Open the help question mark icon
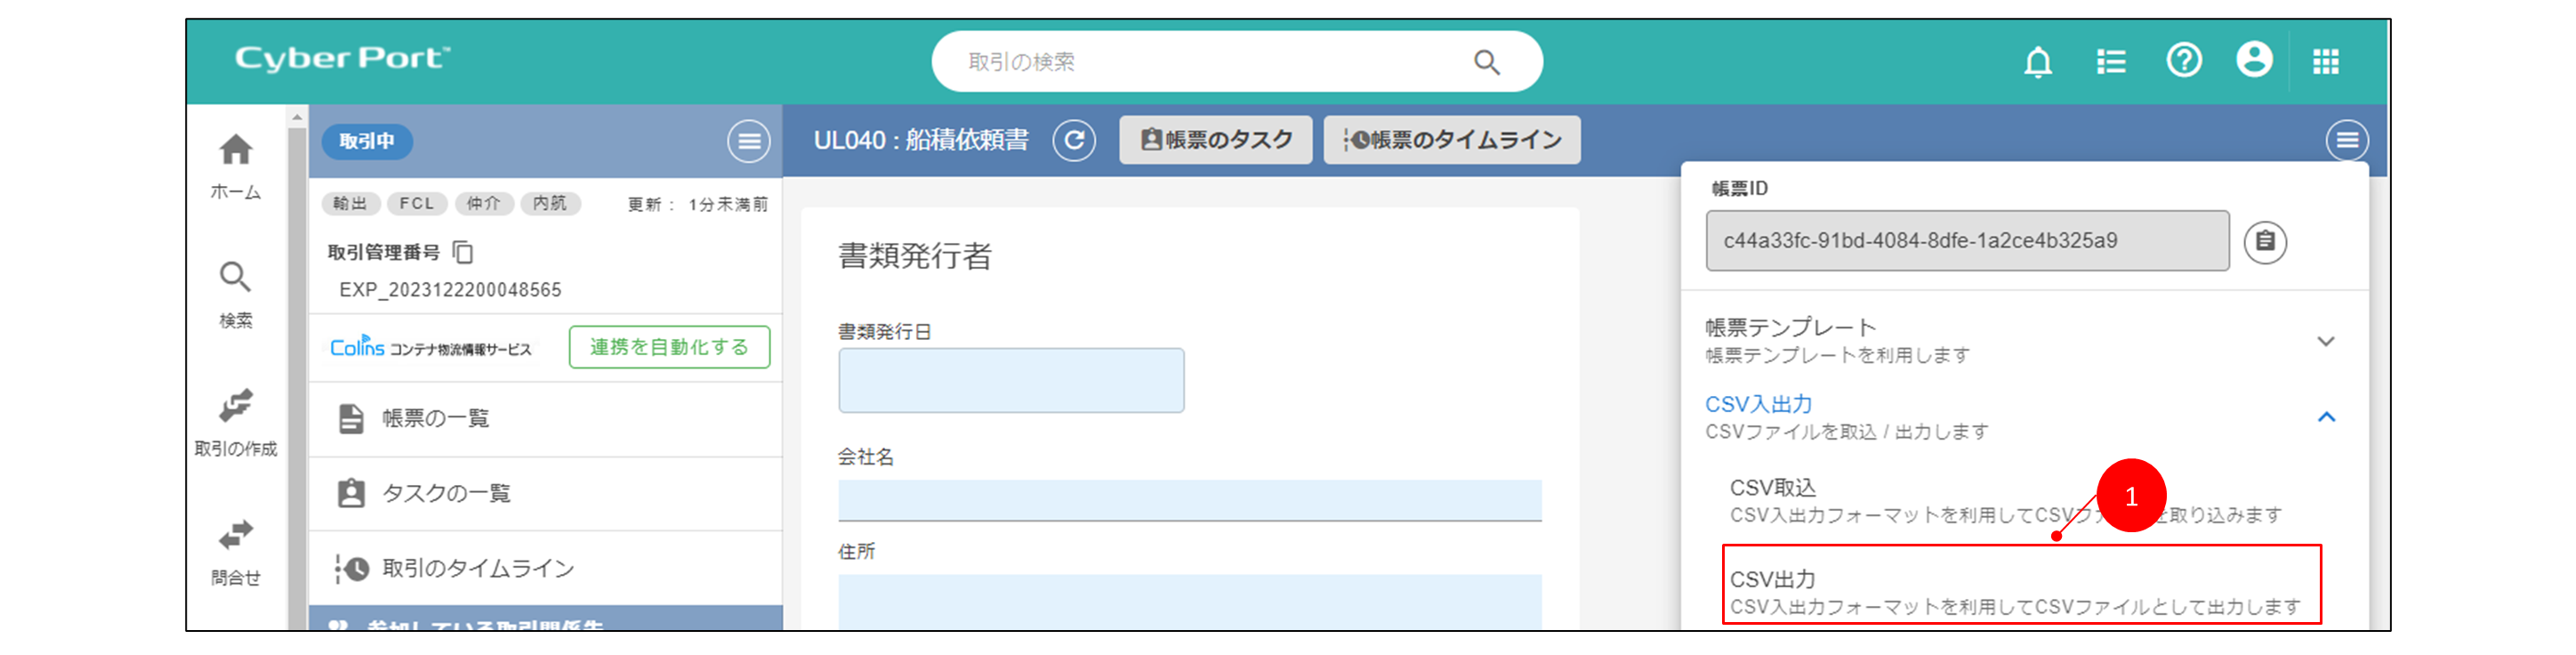 (2183, 61)
